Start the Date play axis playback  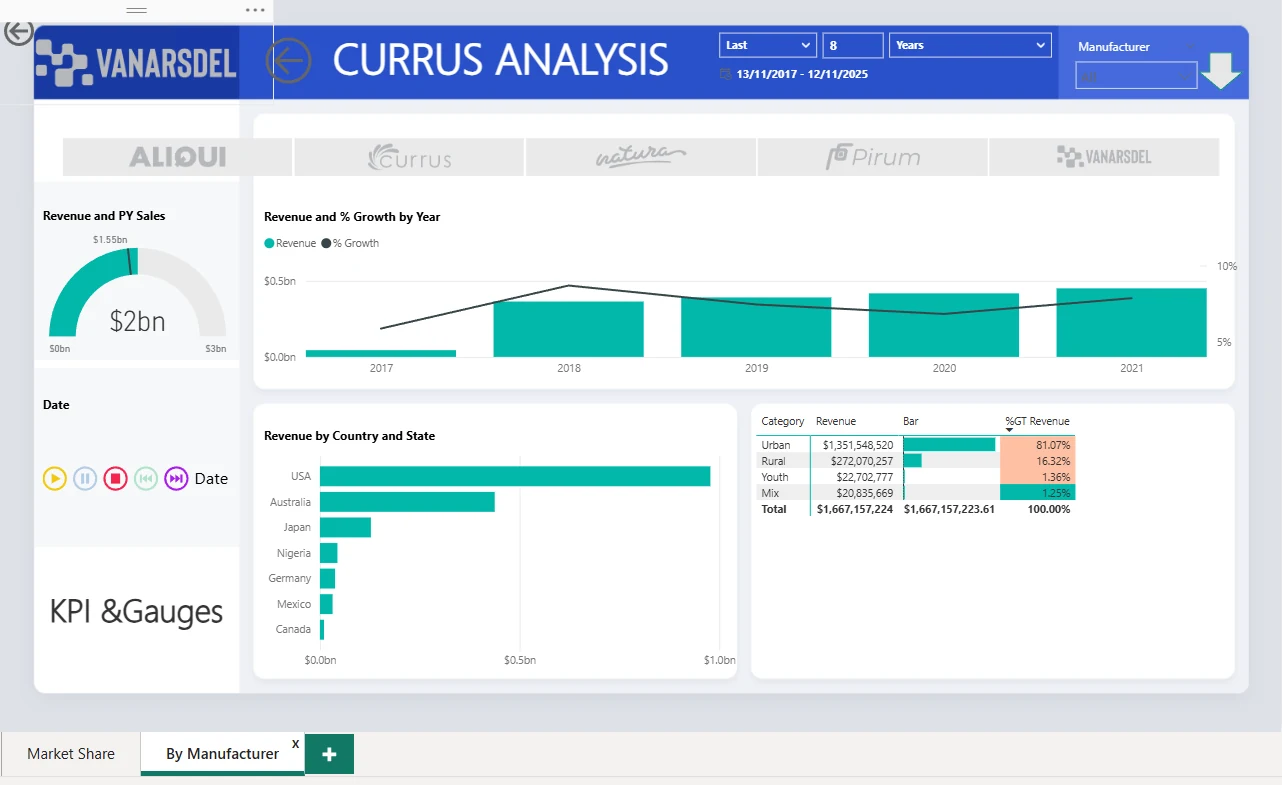pos(55,479)
